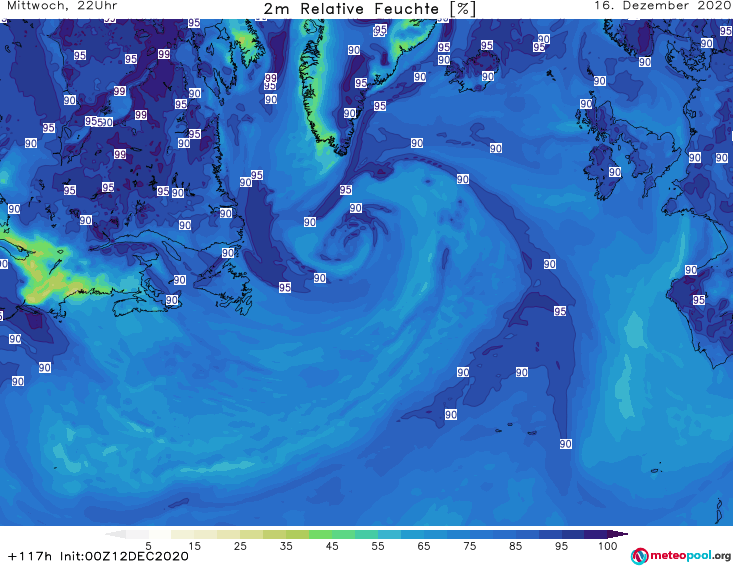Screen dimensions: 733x566
Task: Click the legend tick label '75'
Action: pos(469,545)
